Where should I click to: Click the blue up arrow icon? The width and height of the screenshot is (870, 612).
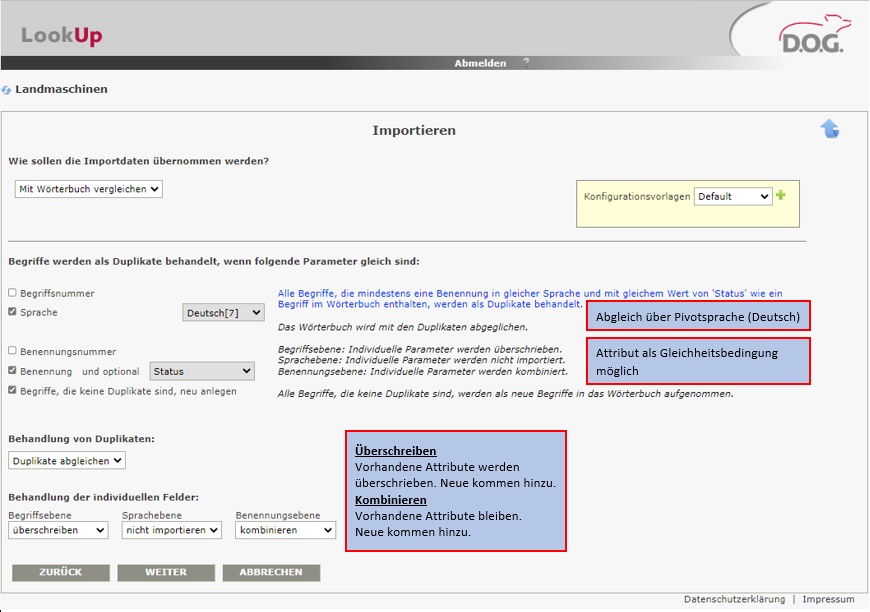pos(830,129)
